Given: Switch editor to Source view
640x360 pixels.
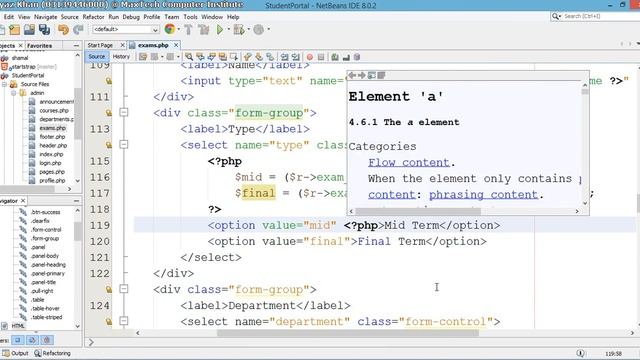Looking at the screenshot, I should tap(97, 57).
